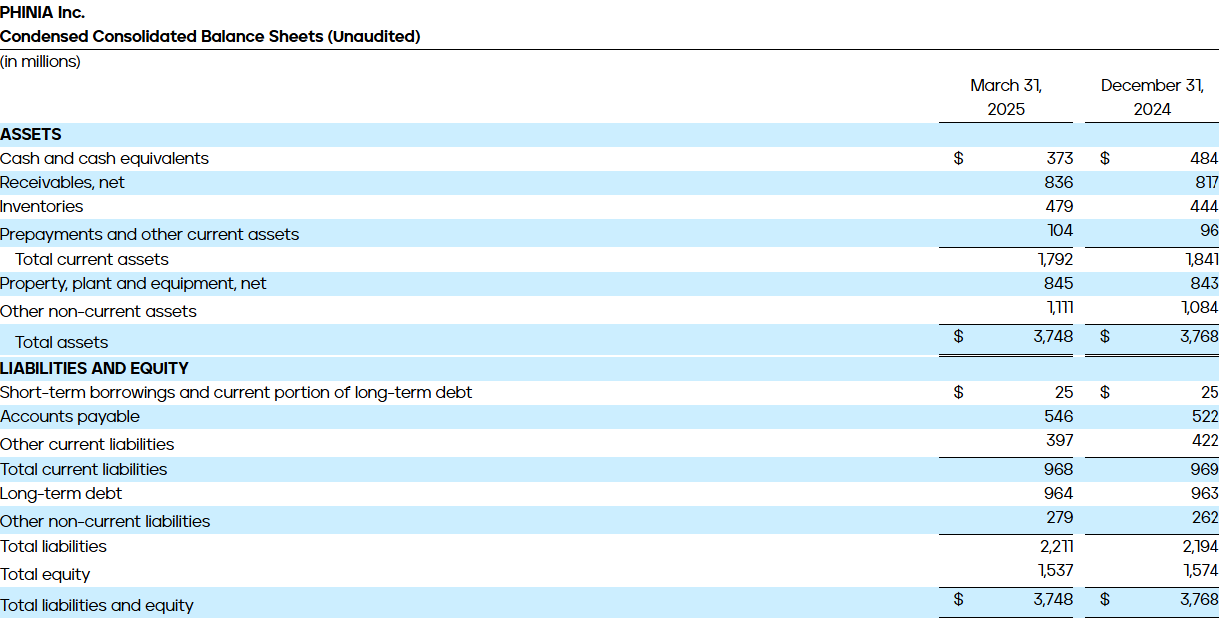Select the March 31, 2025 column header
The width and height of the screenshot is (1219, 618).
pyautogui.click(x=1005, y=95)
